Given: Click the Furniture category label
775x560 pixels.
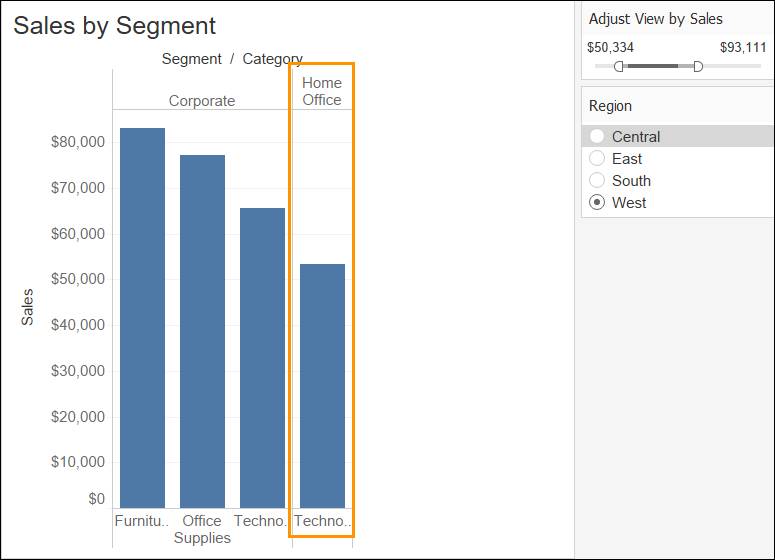Looking at the screenshot, I should [142, 521].
